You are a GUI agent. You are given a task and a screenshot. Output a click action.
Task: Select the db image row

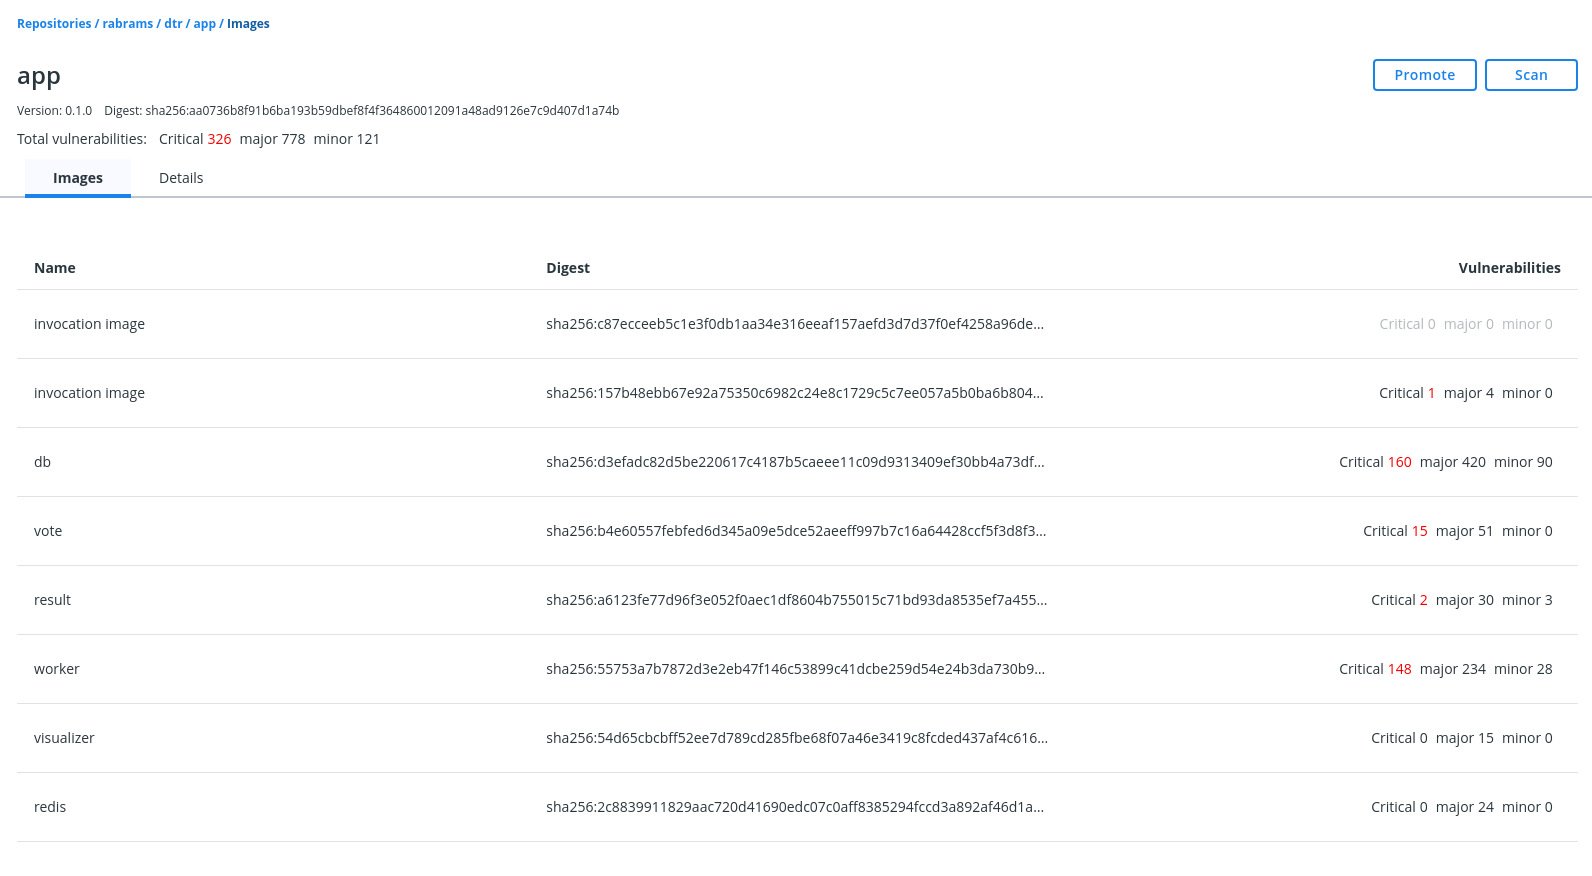coord(42,462)
